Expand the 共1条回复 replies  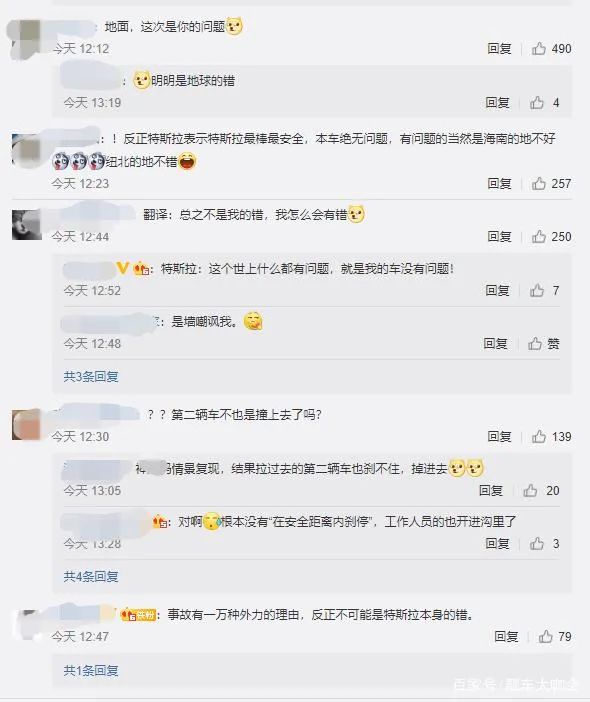click(91, 670)
